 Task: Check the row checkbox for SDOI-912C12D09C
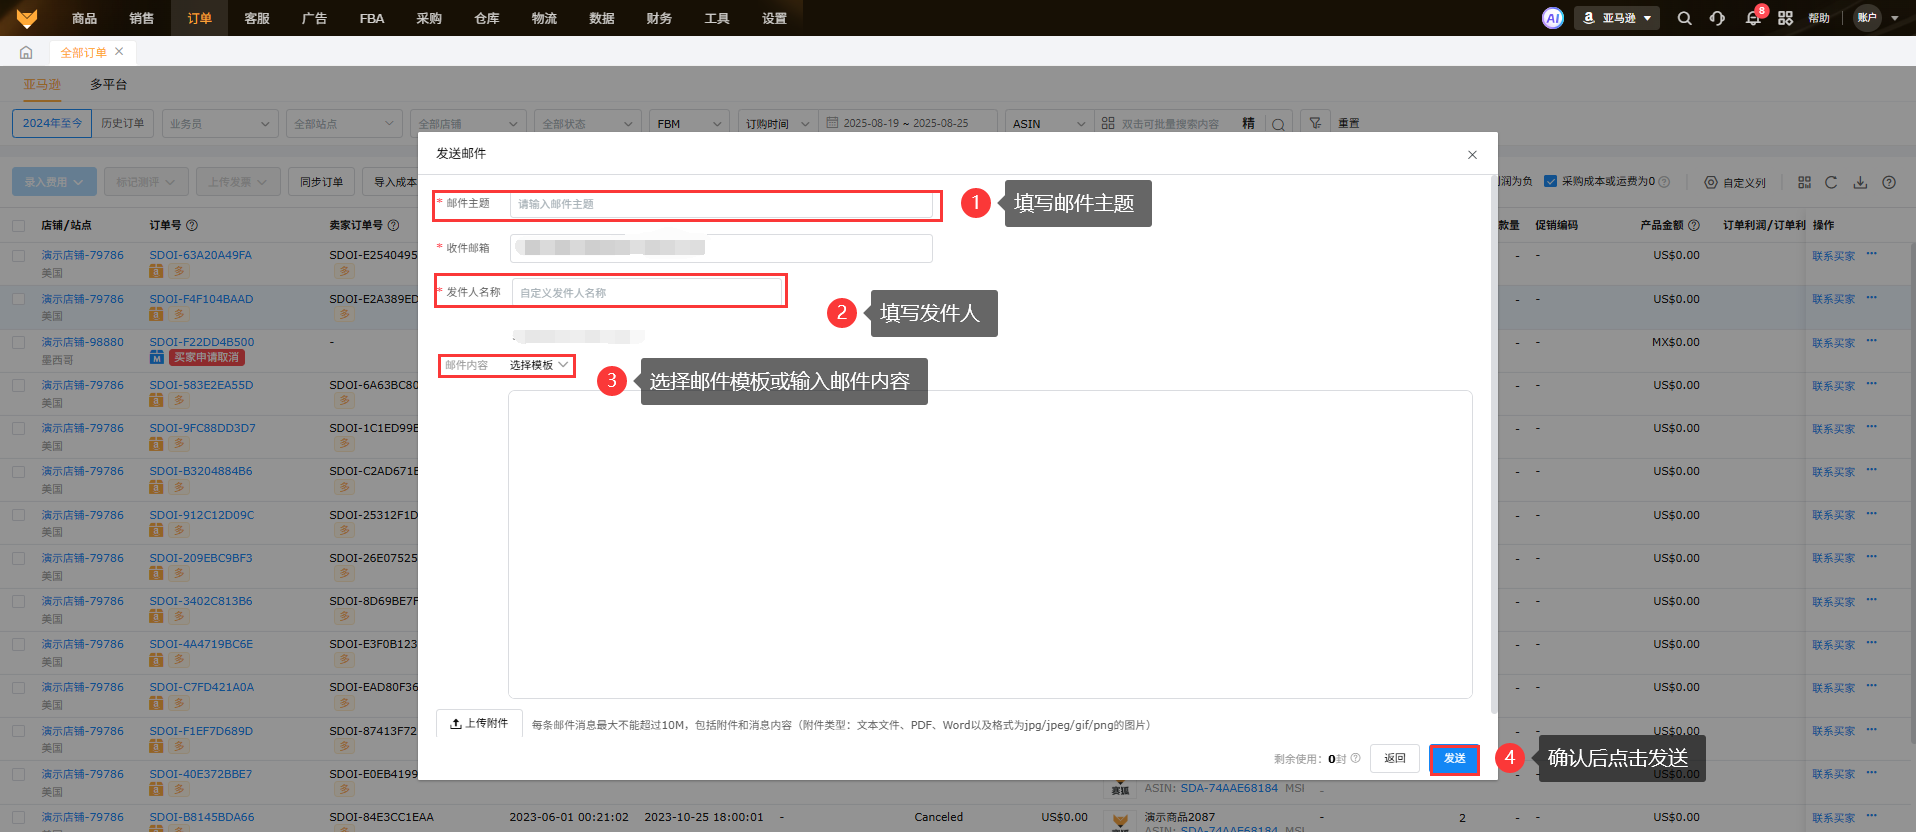pyautogui.click(x=19, y=515)
